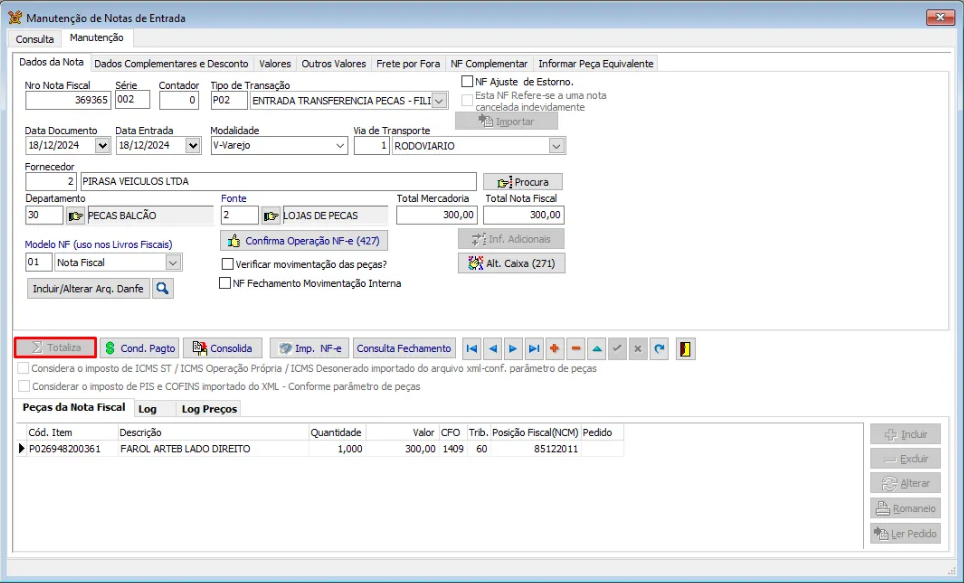Click the orange plus insert record icon
The height and width of the screenshot is (583, 964).
tap(555, 349)
